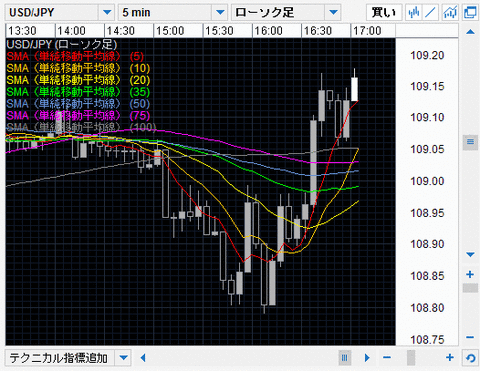Image resolution: width=480 pixels, height=371 pixels.
Task: Open the USD/JPY currency pair dropdown
Action: pyautogui.click(x=60, y=13)
